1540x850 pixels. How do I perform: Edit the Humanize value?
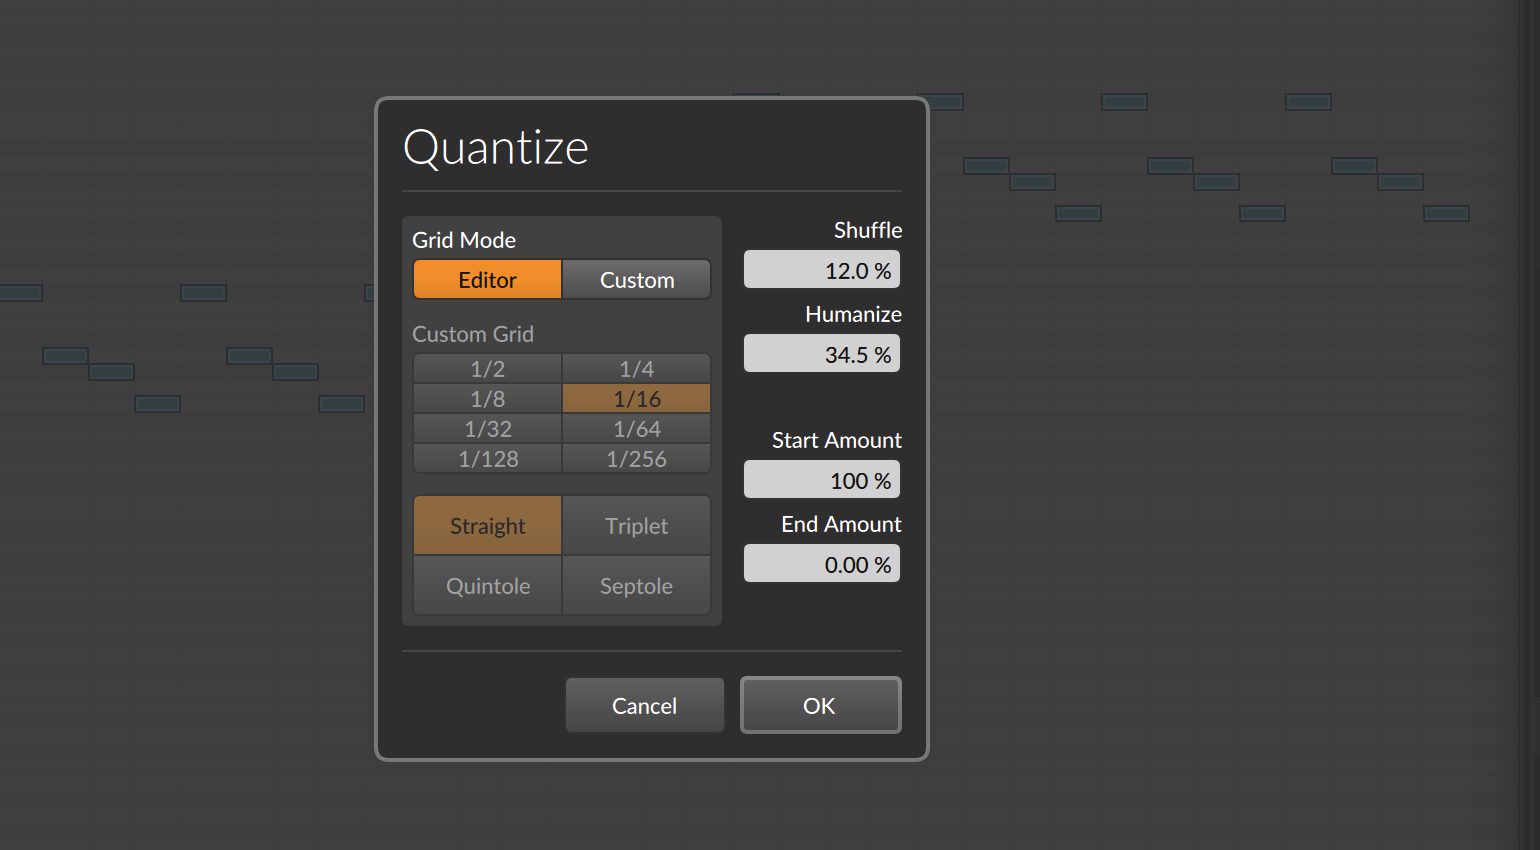[x=821, y=353]
